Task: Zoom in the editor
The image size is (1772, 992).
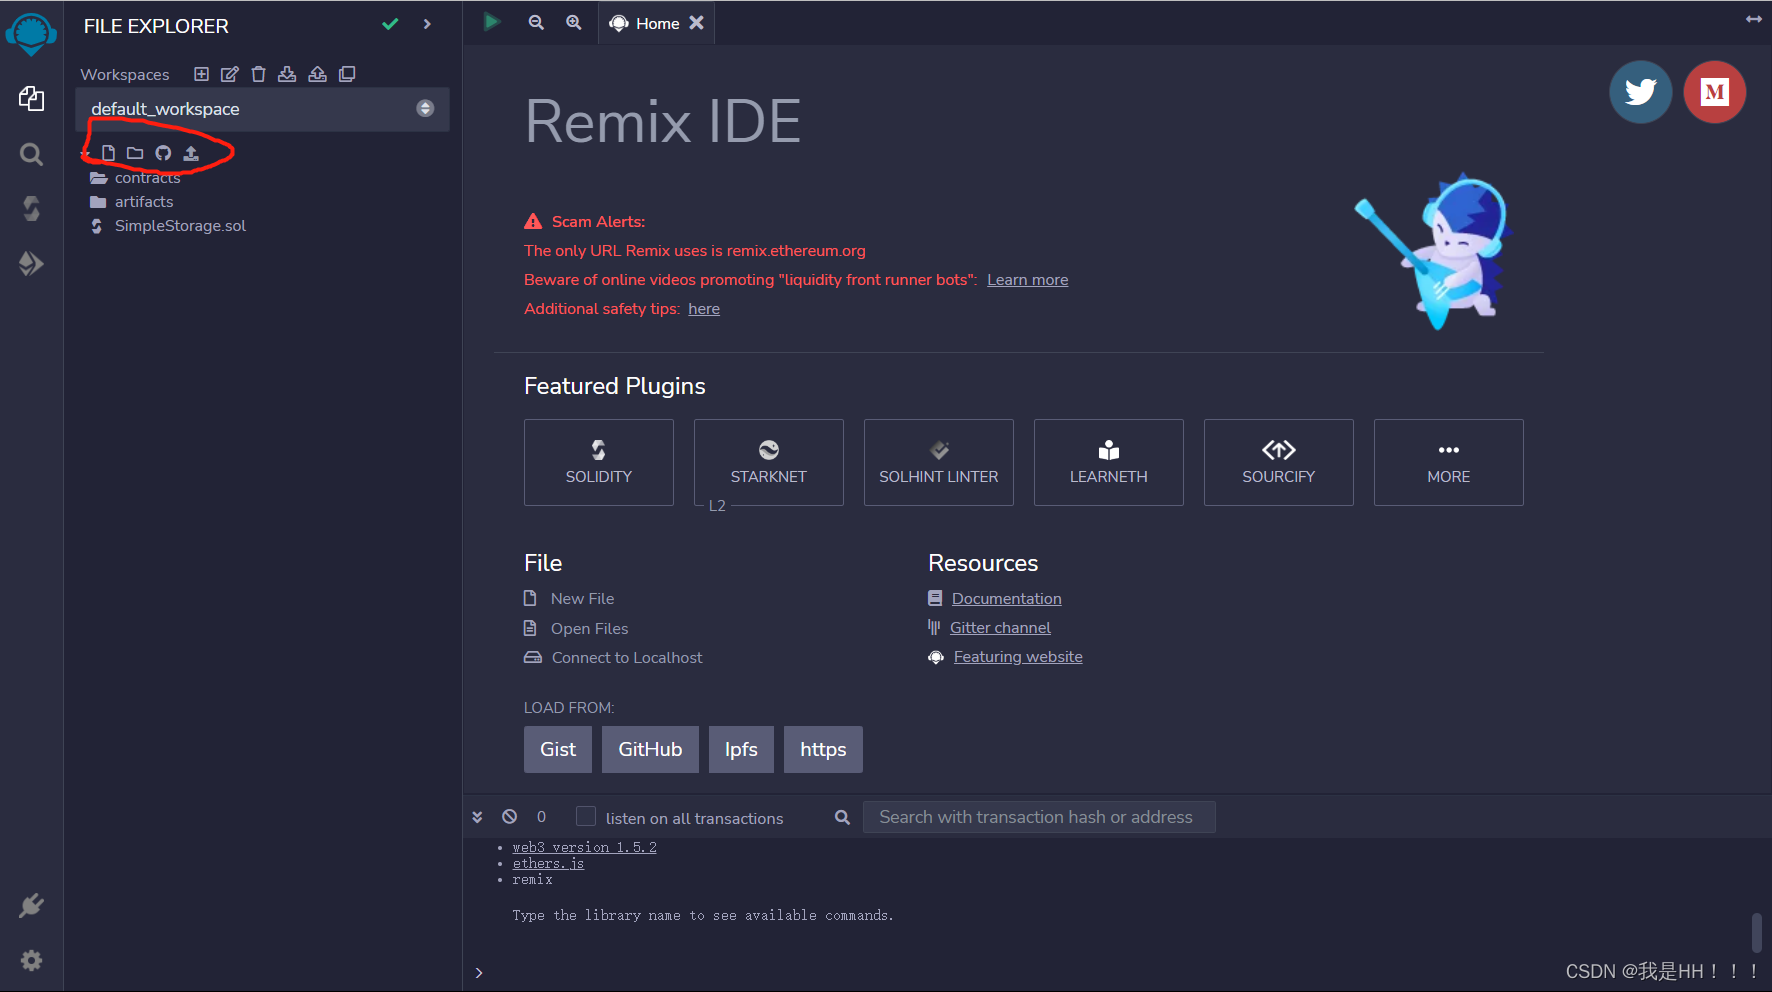Action: pos(573,22)
